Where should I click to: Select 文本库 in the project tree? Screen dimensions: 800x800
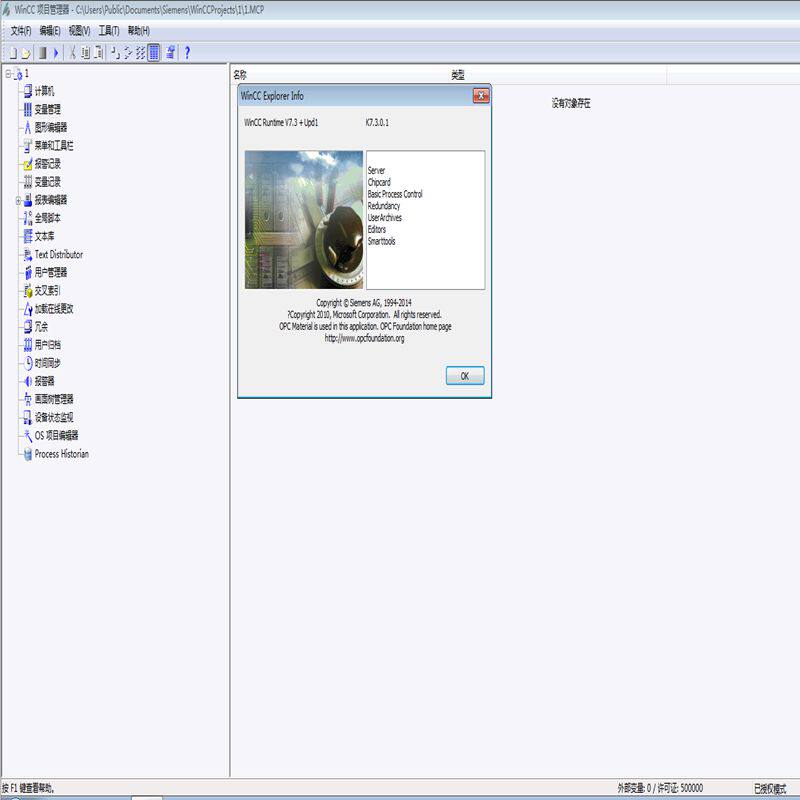[44, 236]
